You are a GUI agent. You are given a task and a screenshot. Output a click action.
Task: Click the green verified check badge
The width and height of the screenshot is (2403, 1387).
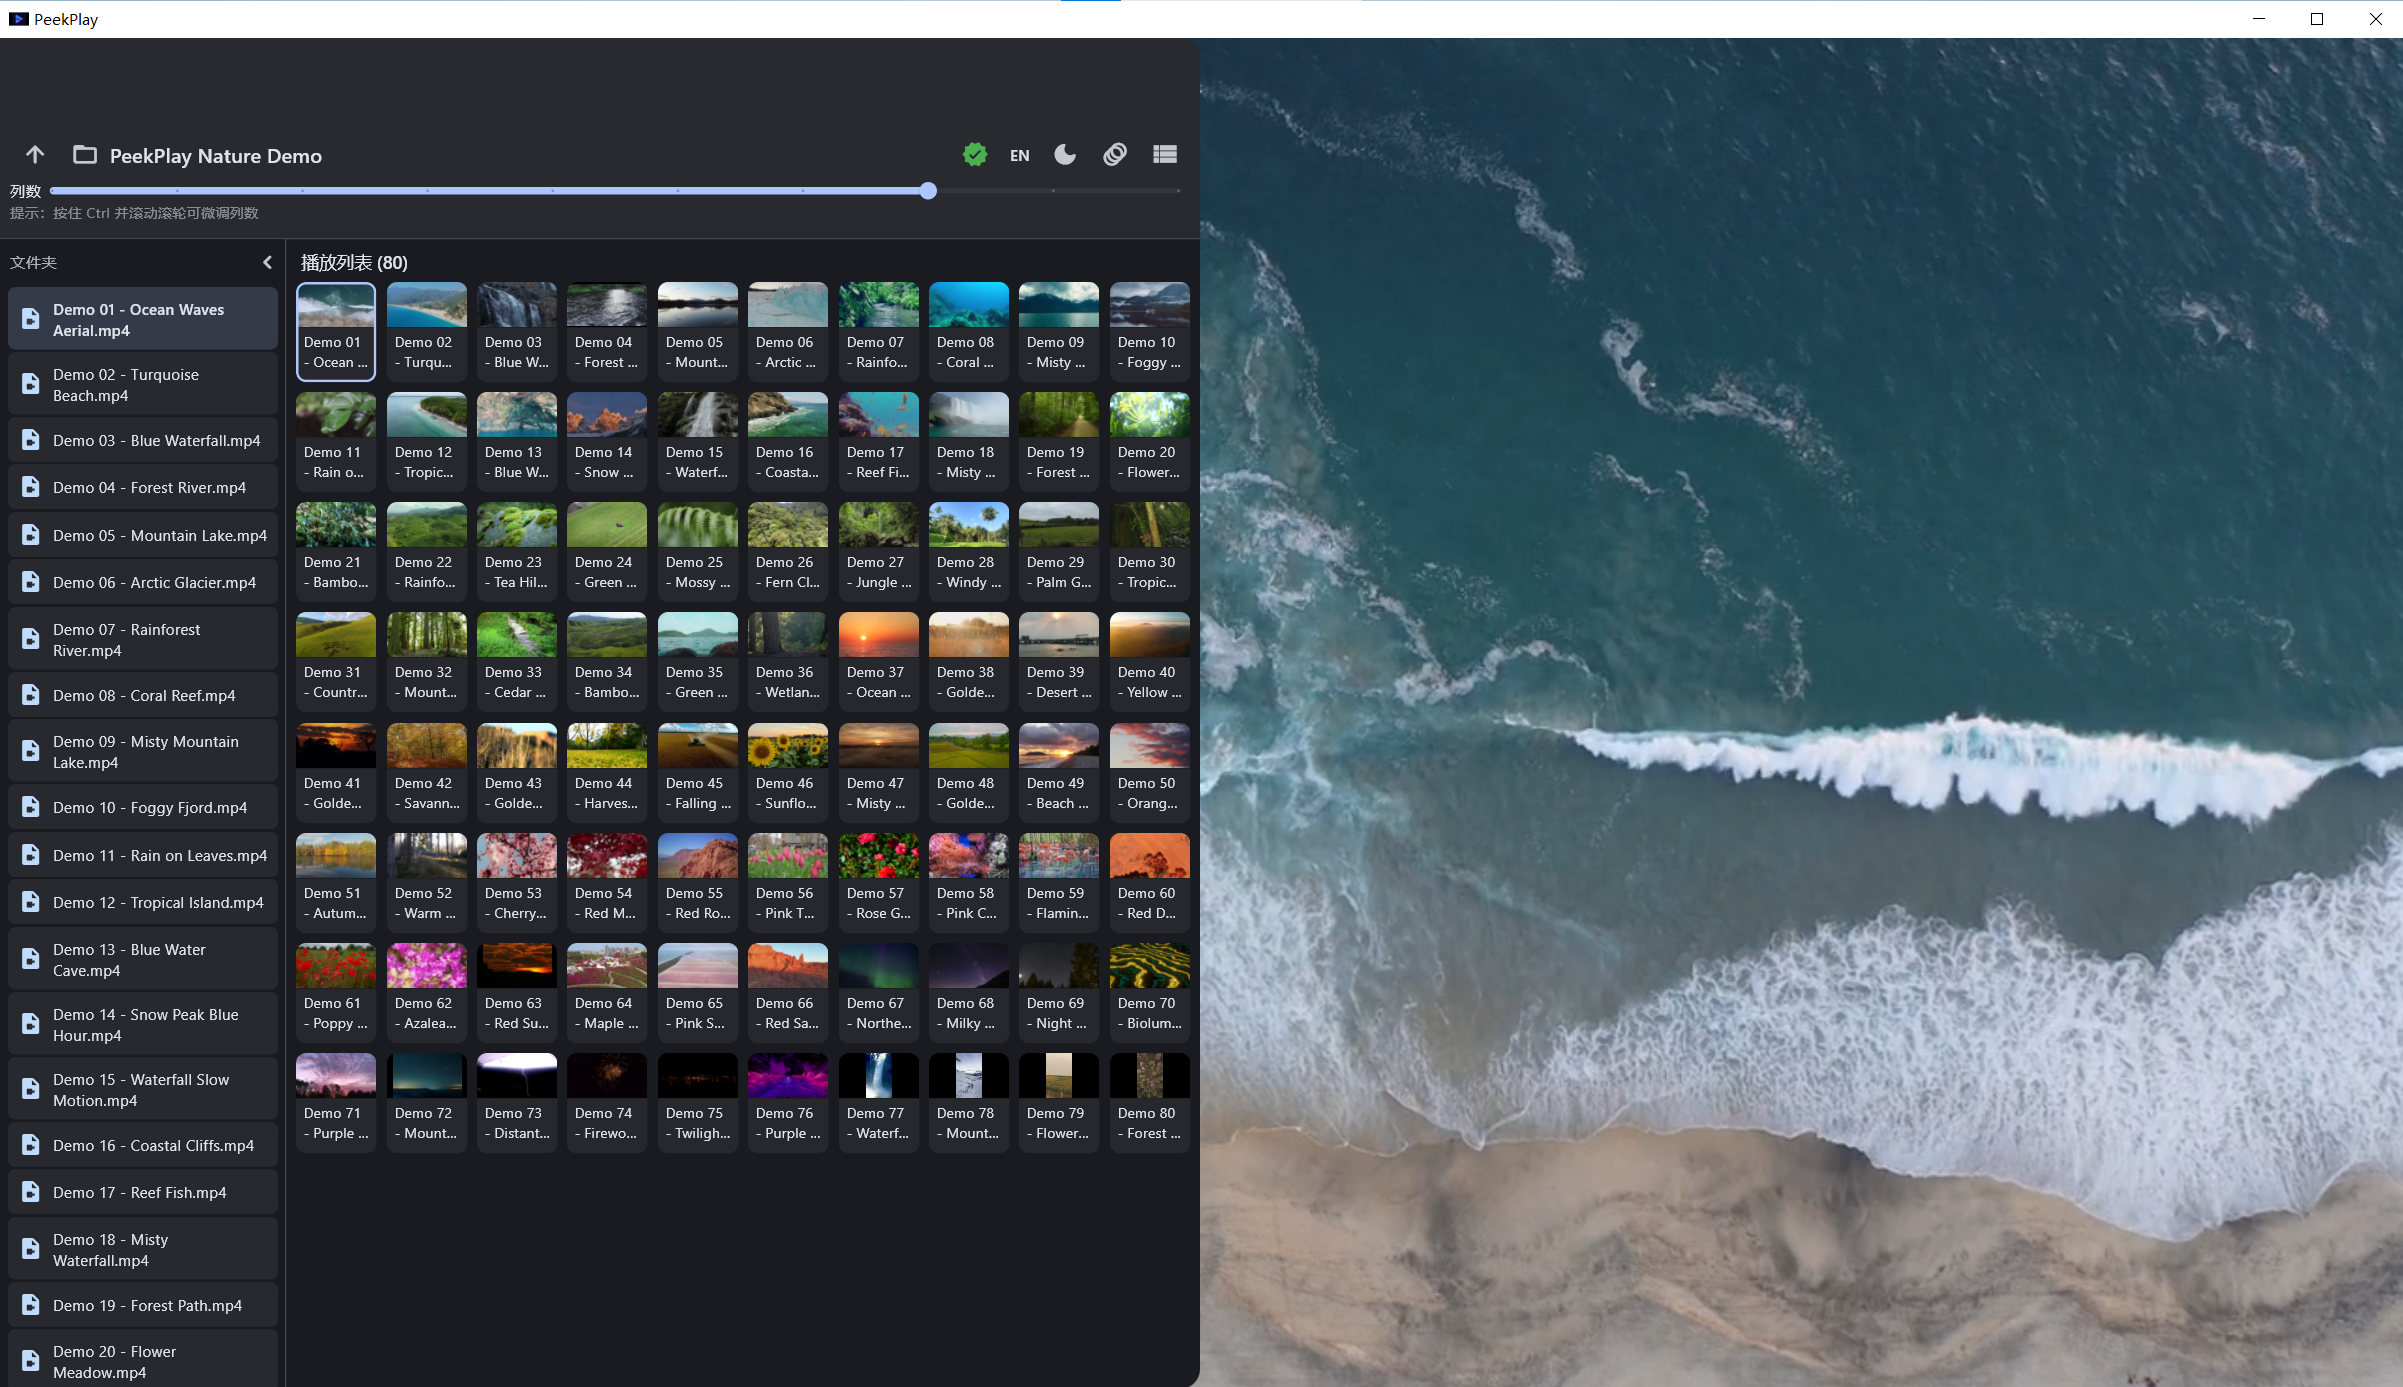(x=975, y=155)
